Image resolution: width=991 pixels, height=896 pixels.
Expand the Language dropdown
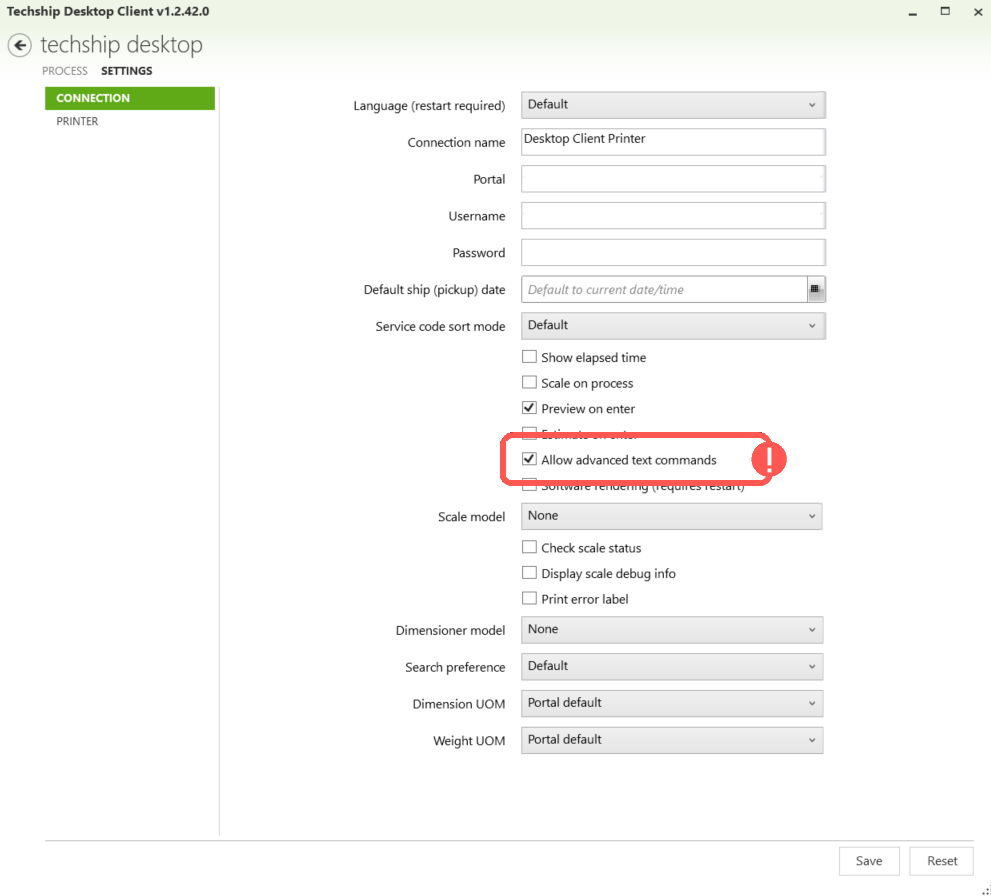click(673, 105)
